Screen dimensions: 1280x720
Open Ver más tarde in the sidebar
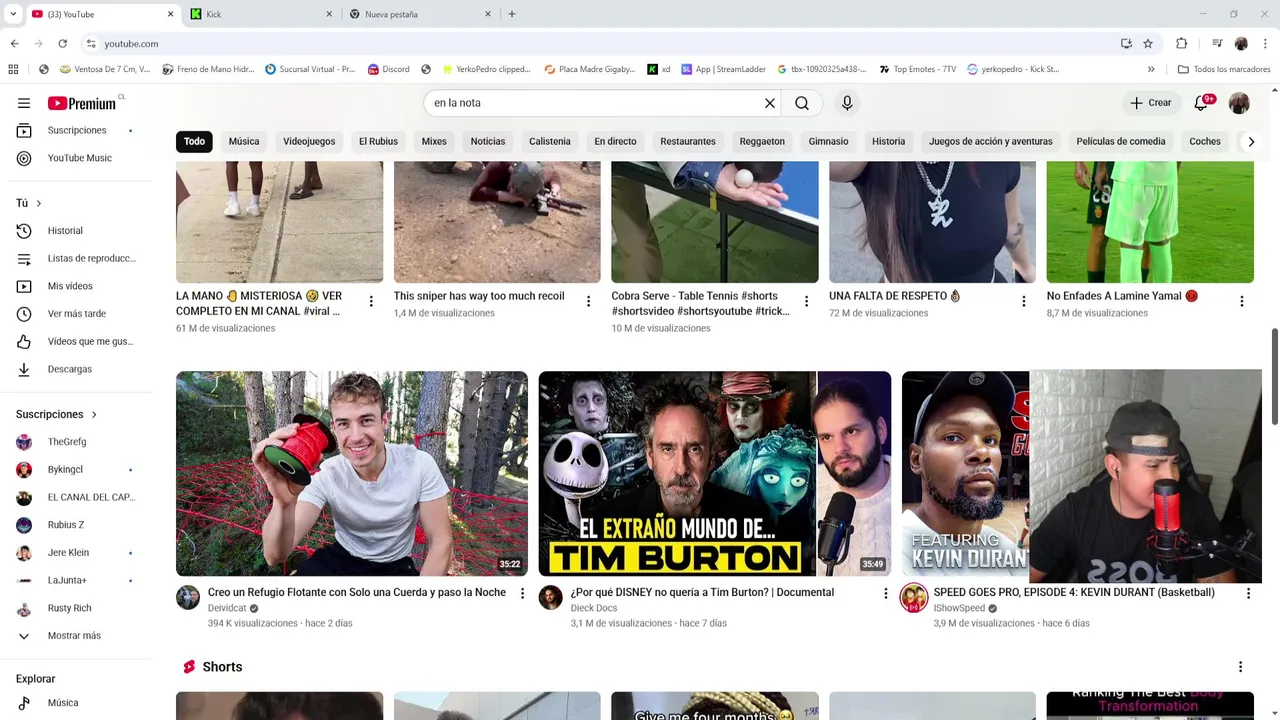coord(76,314)
